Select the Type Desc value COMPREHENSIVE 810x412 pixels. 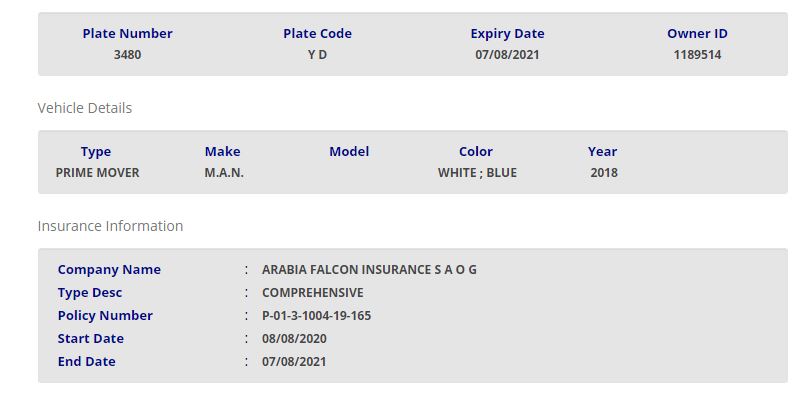coord(312,293)
